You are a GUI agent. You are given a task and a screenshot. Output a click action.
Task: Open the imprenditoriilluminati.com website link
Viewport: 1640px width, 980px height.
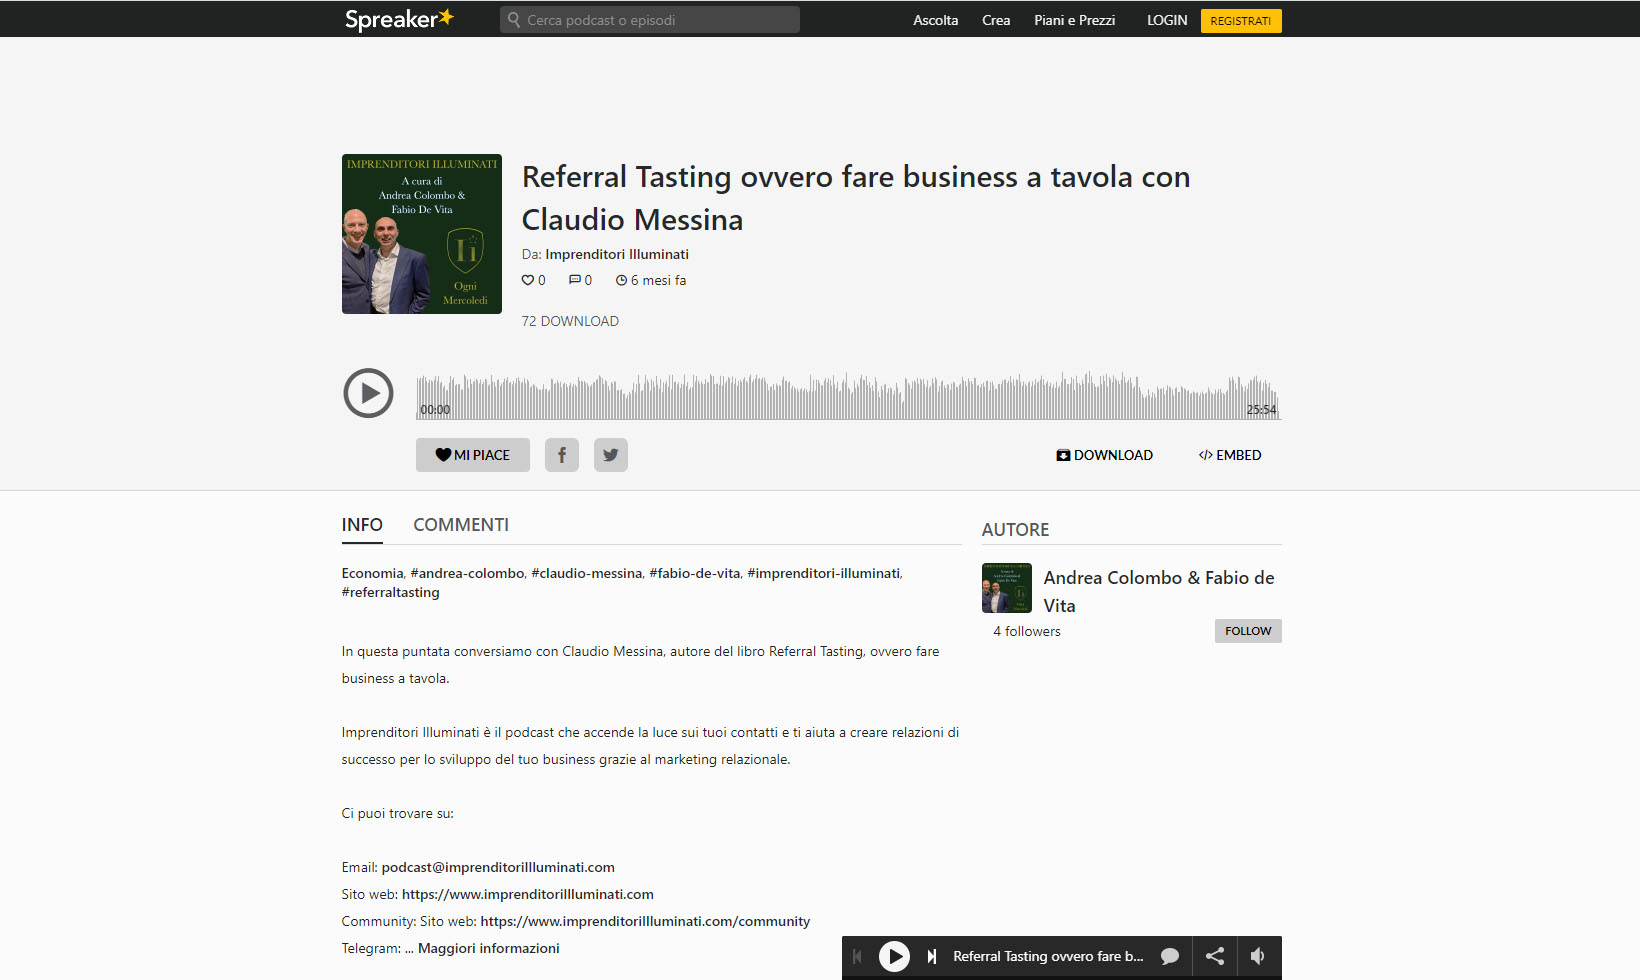pos(528,894)
